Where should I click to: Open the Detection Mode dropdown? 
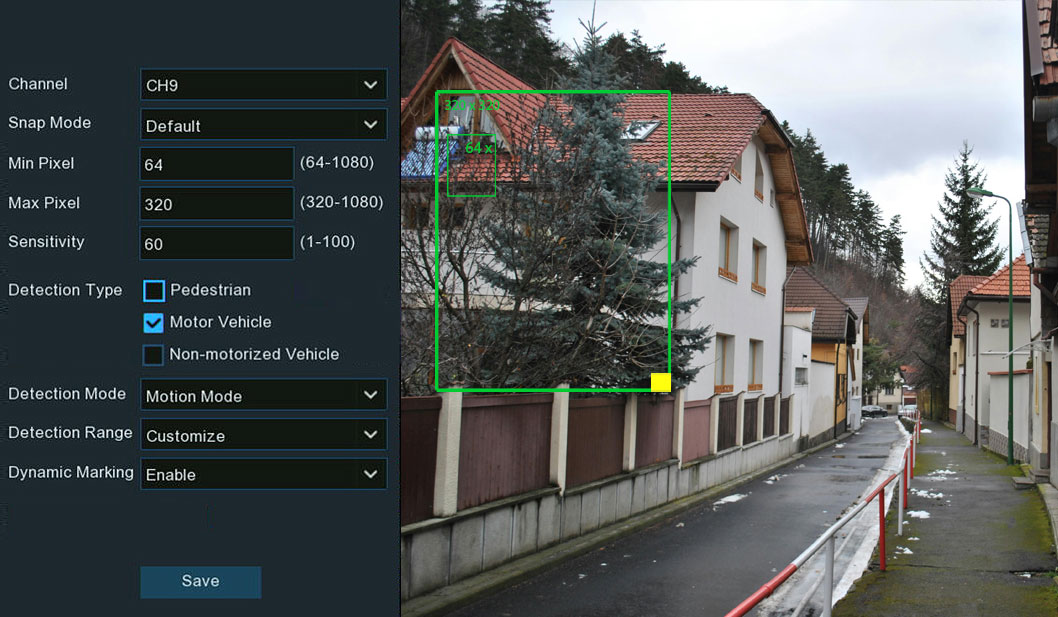(263, 394)
